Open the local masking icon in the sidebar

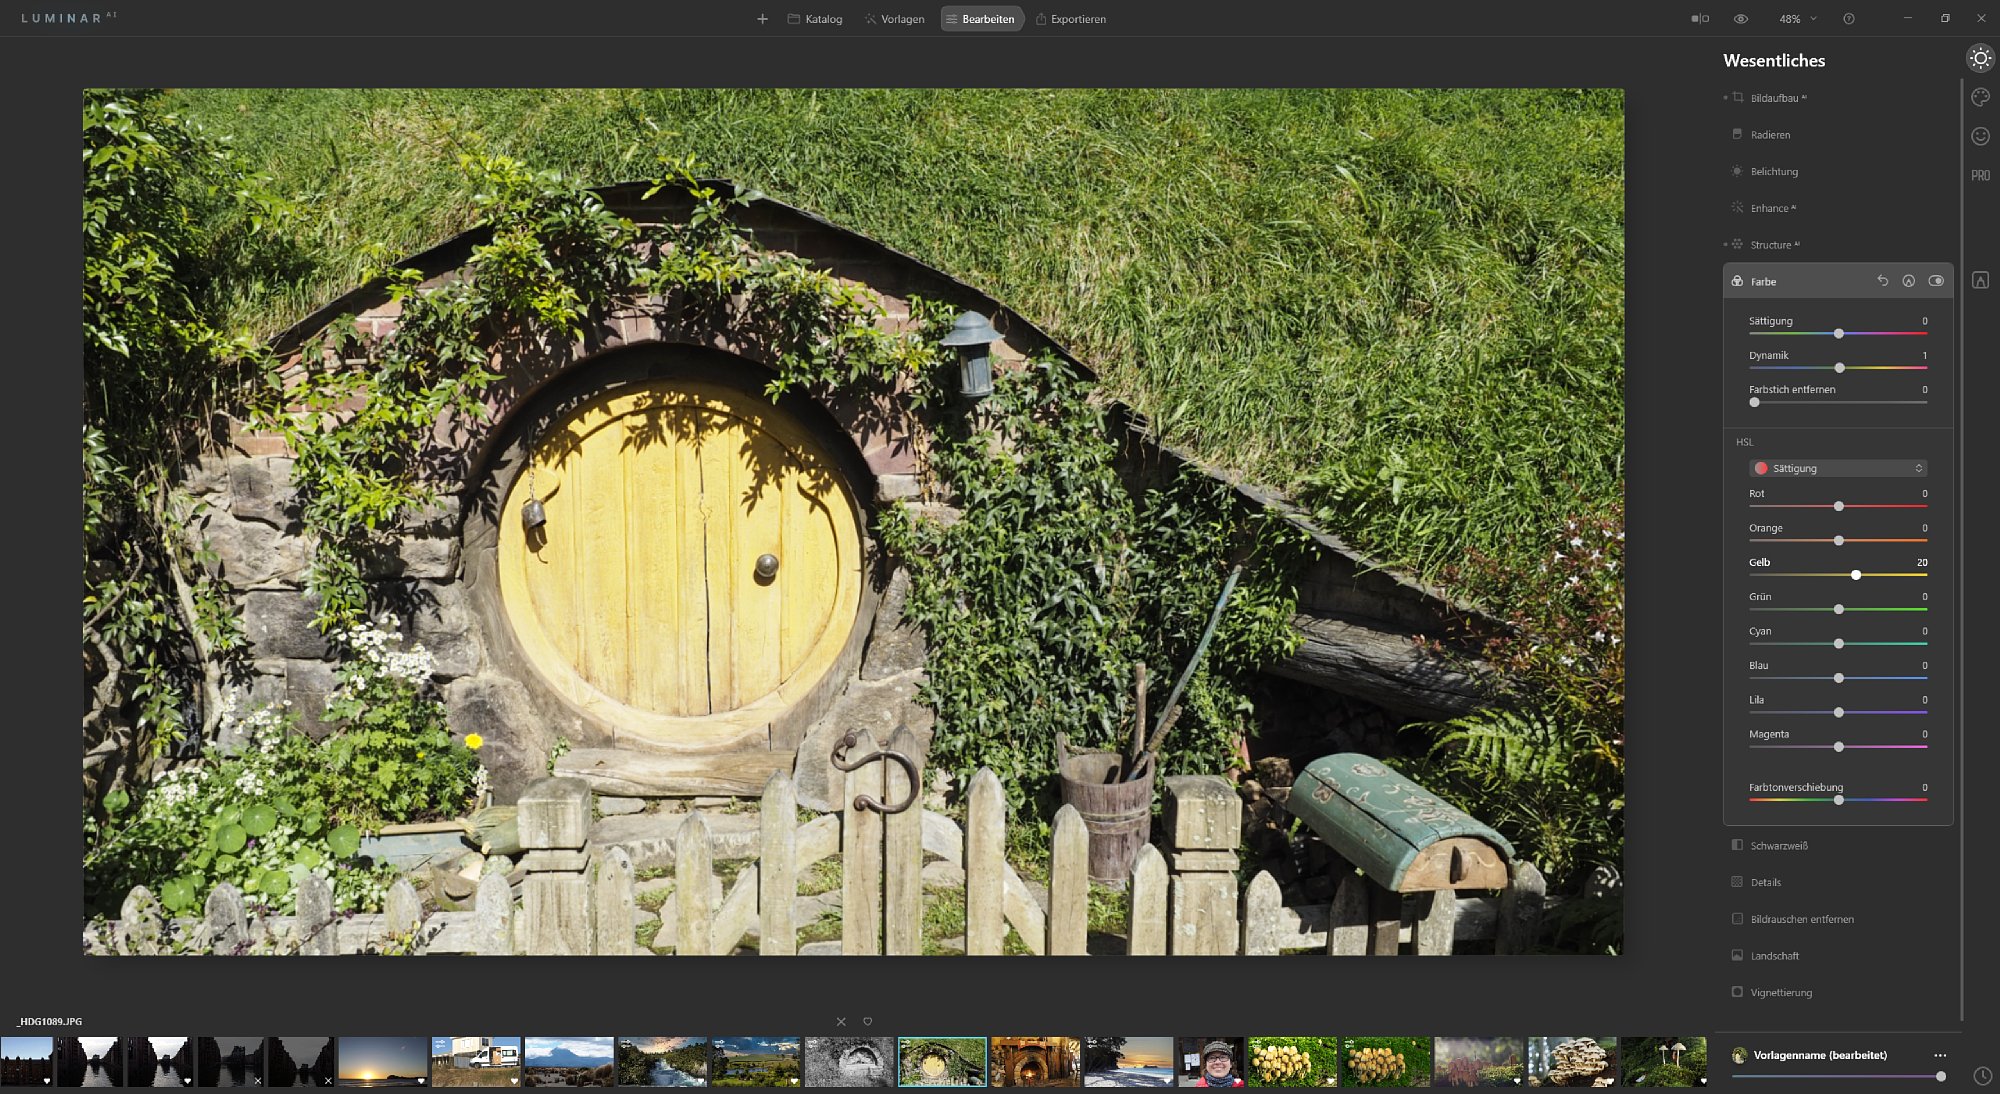[1980, 280]
